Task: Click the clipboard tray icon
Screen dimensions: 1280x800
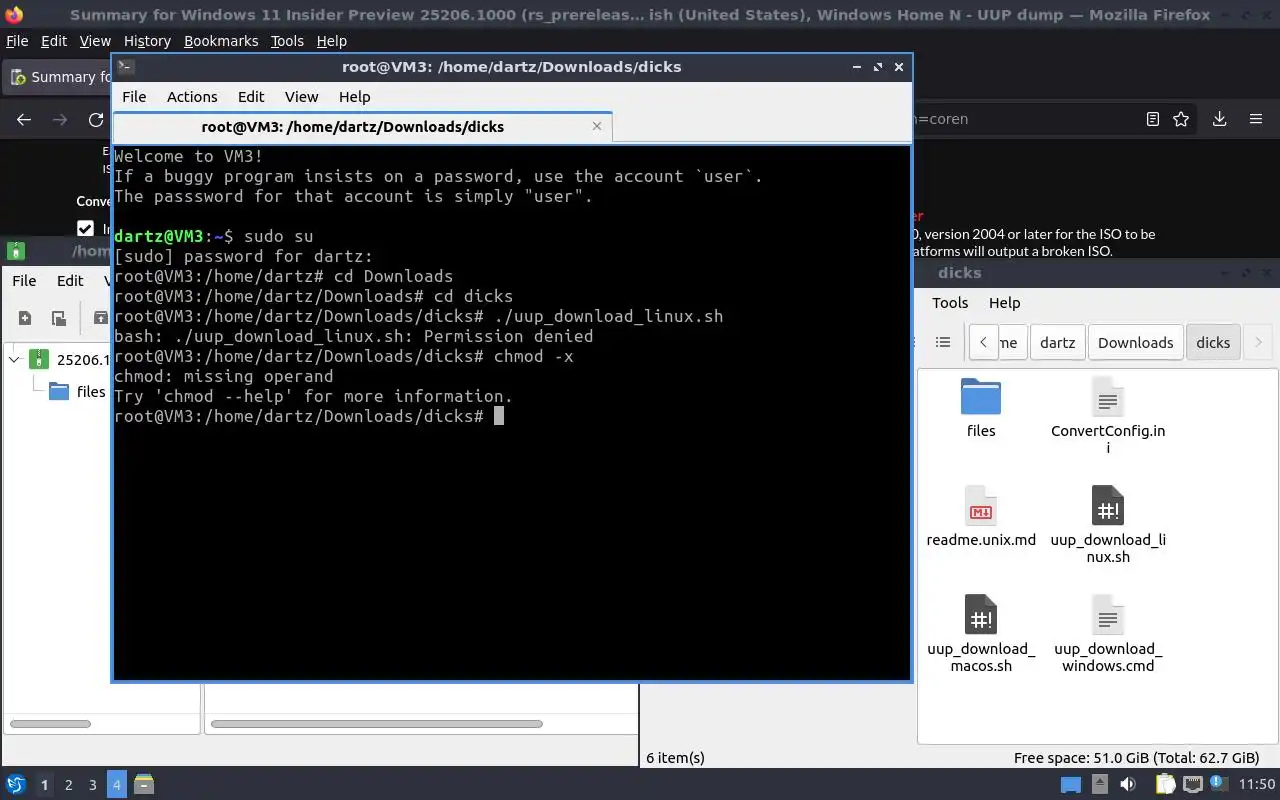Action: 1165,785
